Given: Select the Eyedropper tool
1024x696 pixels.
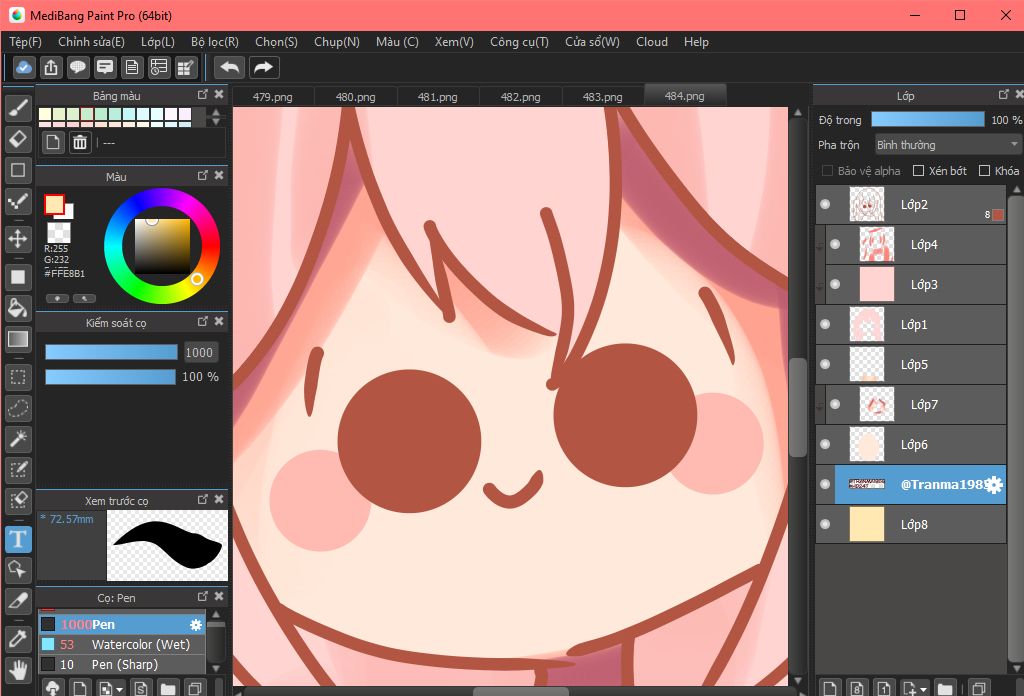Looking at the screenshot, I should coord(18,639).
